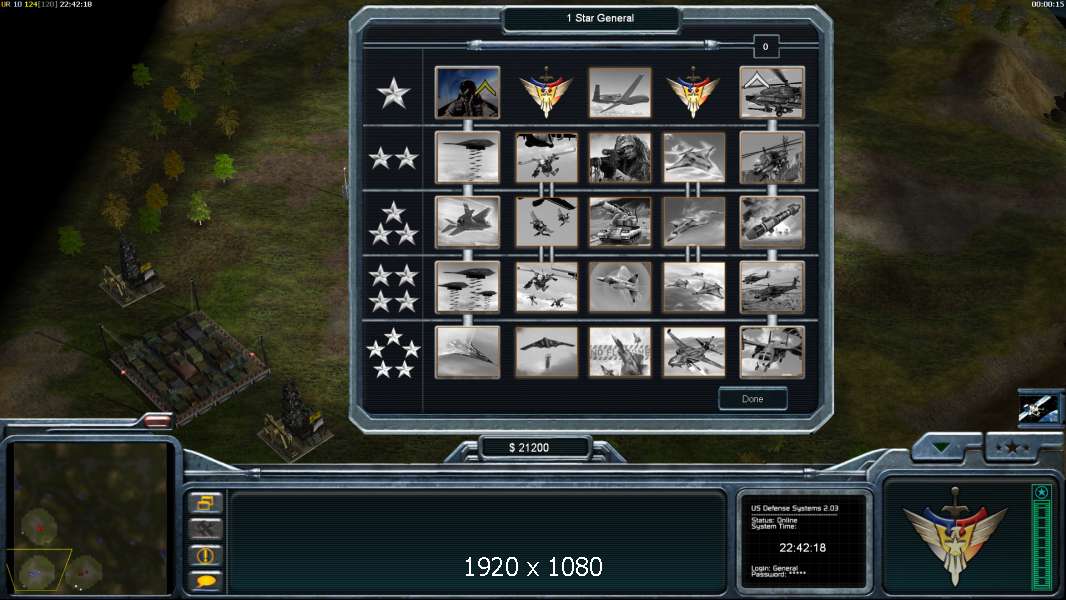Collapse control bar with green arrow
The image size is (1066, 600).
(x=942, y=447)
